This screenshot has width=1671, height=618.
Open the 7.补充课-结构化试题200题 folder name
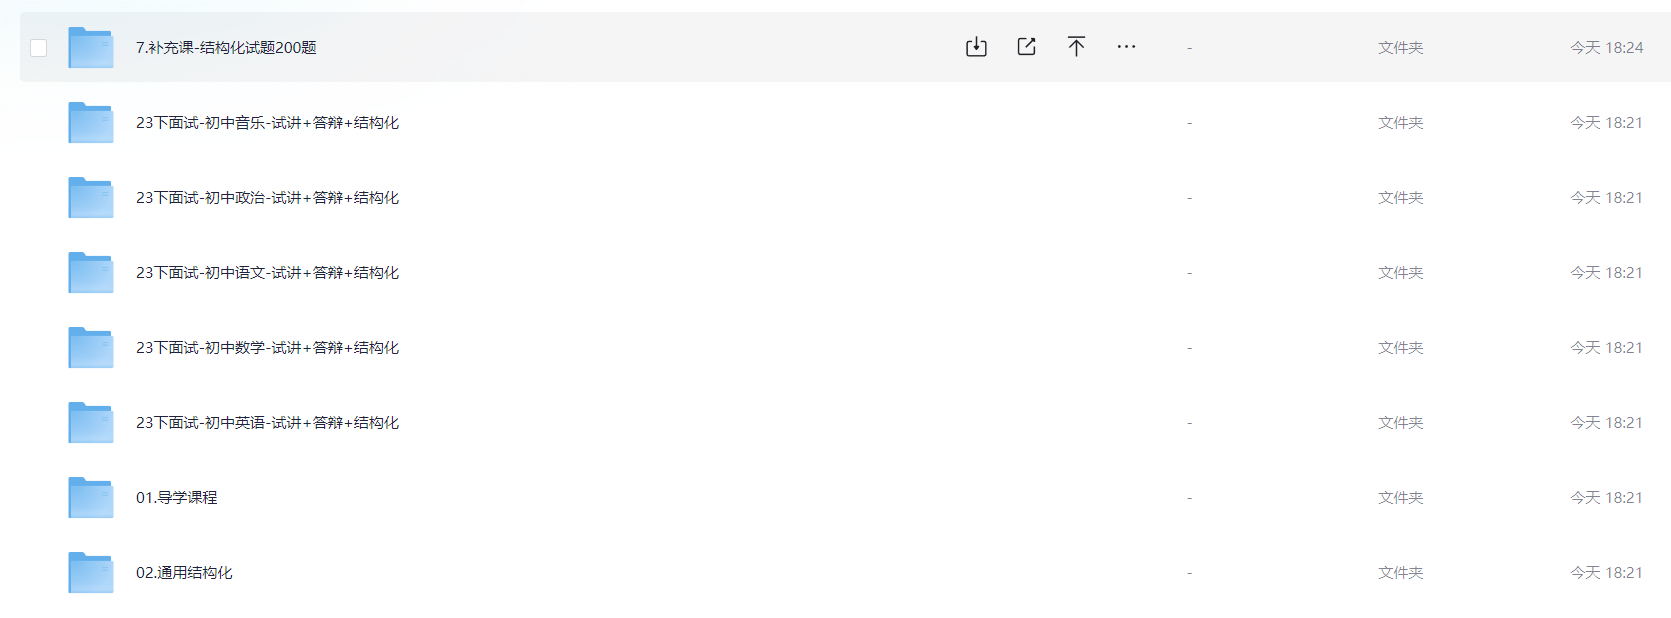[x=226, y=48]
